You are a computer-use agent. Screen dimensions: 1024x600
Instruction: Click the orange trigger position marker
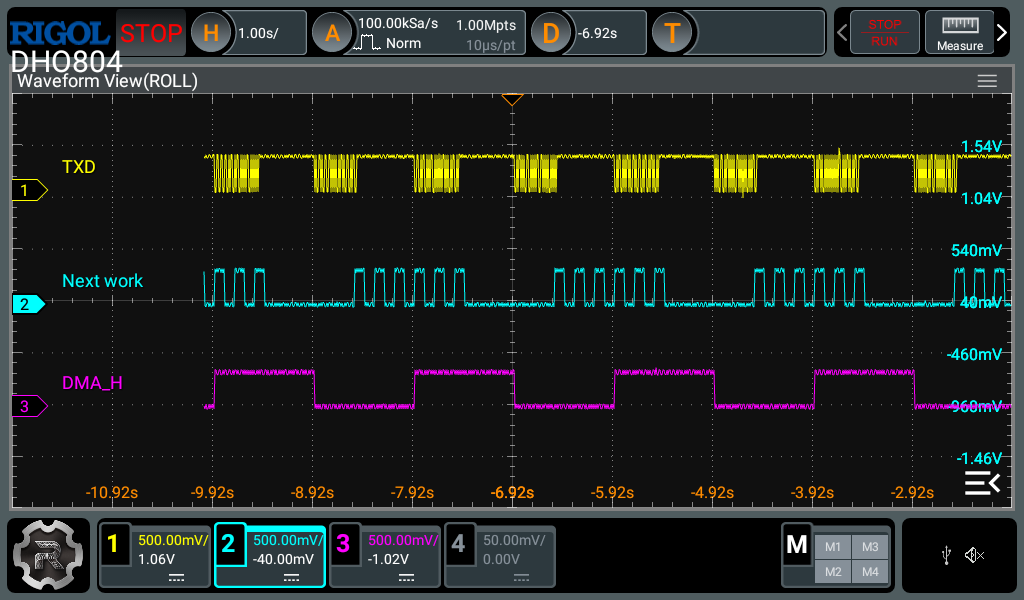(512, 99)
